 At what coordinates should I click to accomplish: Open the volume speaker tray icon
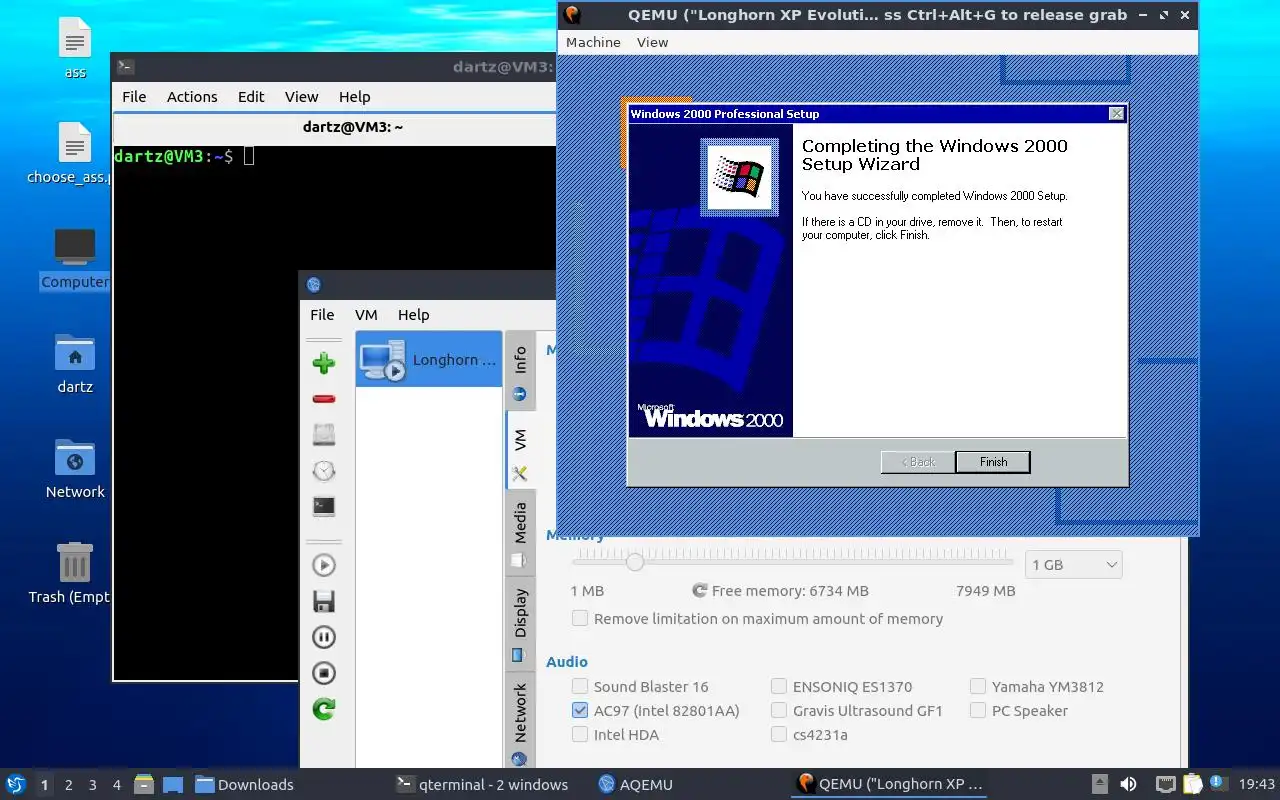point(1128,784)
